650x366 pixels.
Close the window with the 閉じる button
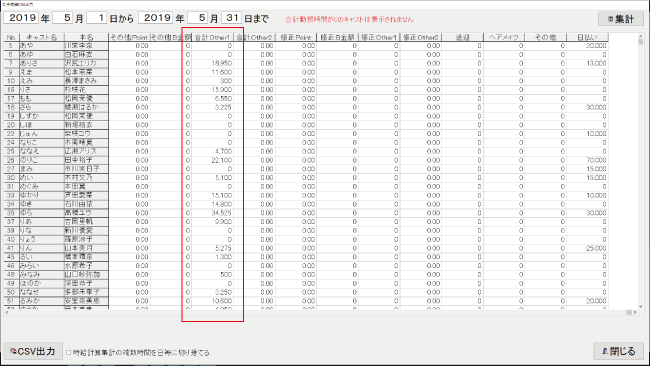pyautogui.click(x=618, y=351)
